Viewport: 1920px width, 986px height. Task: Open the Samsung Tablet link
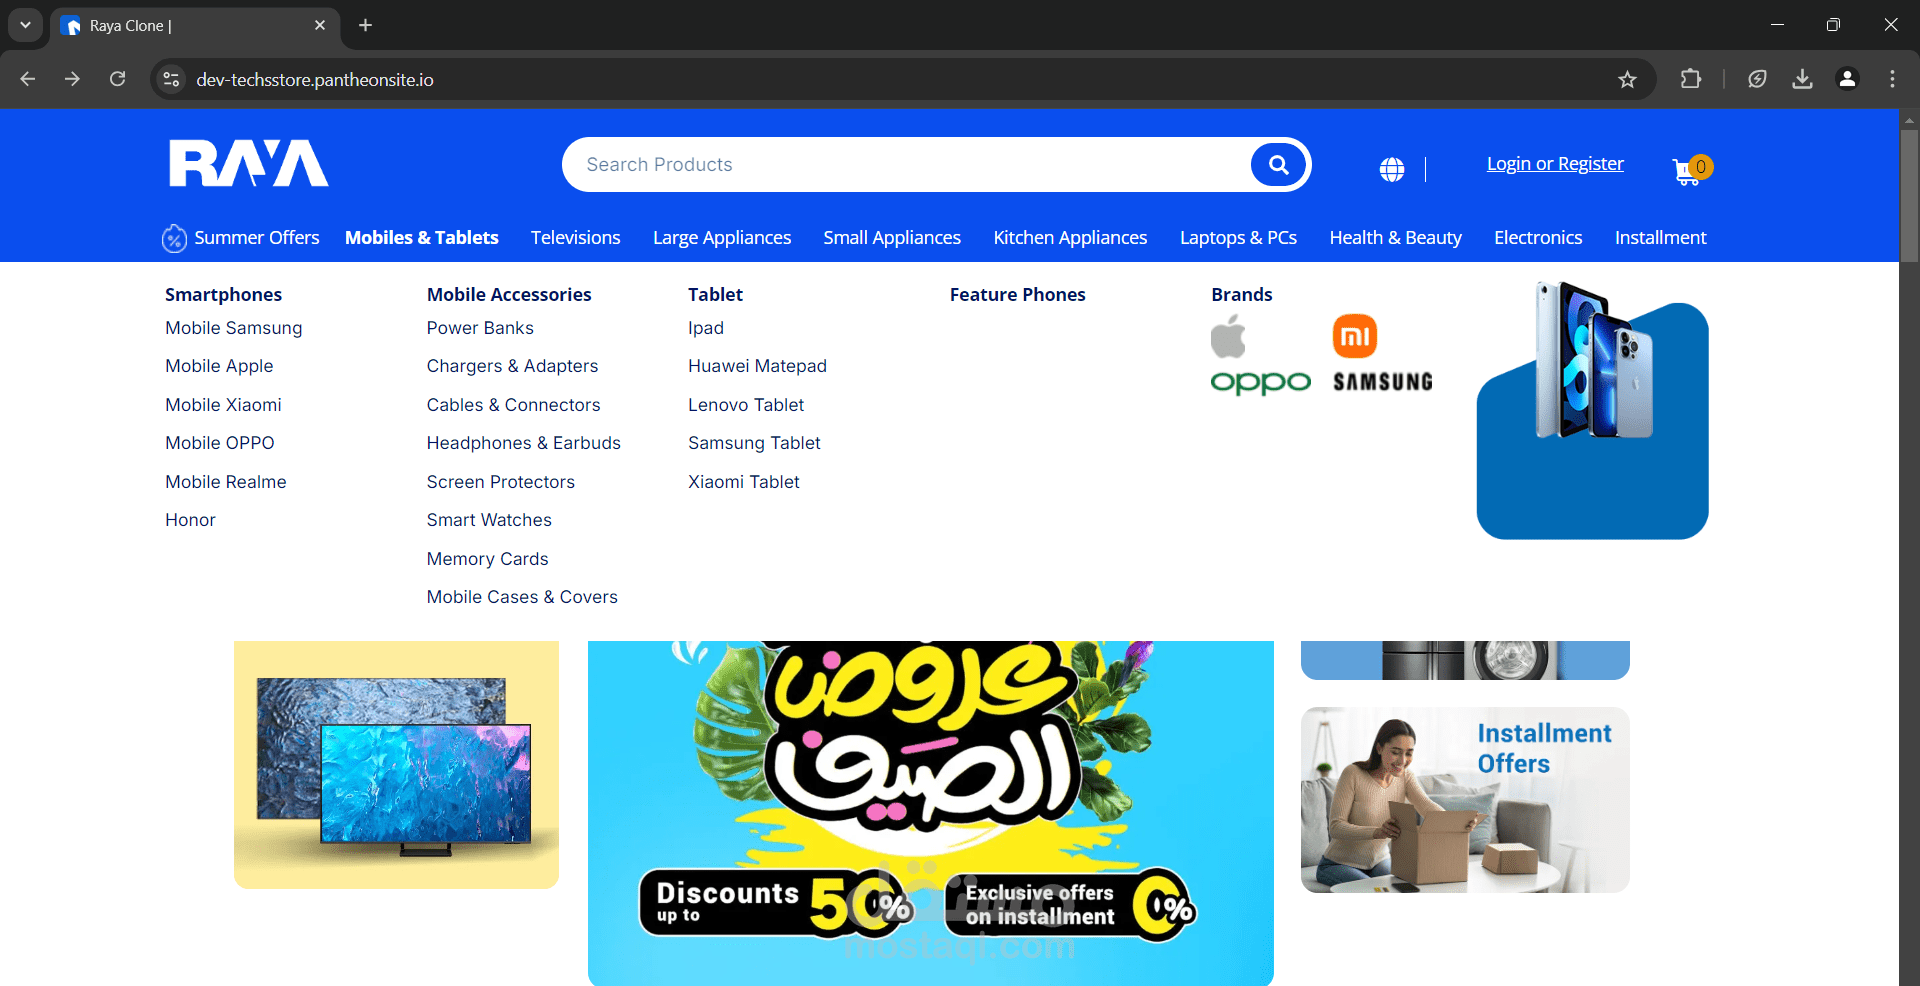pos(754,443)
